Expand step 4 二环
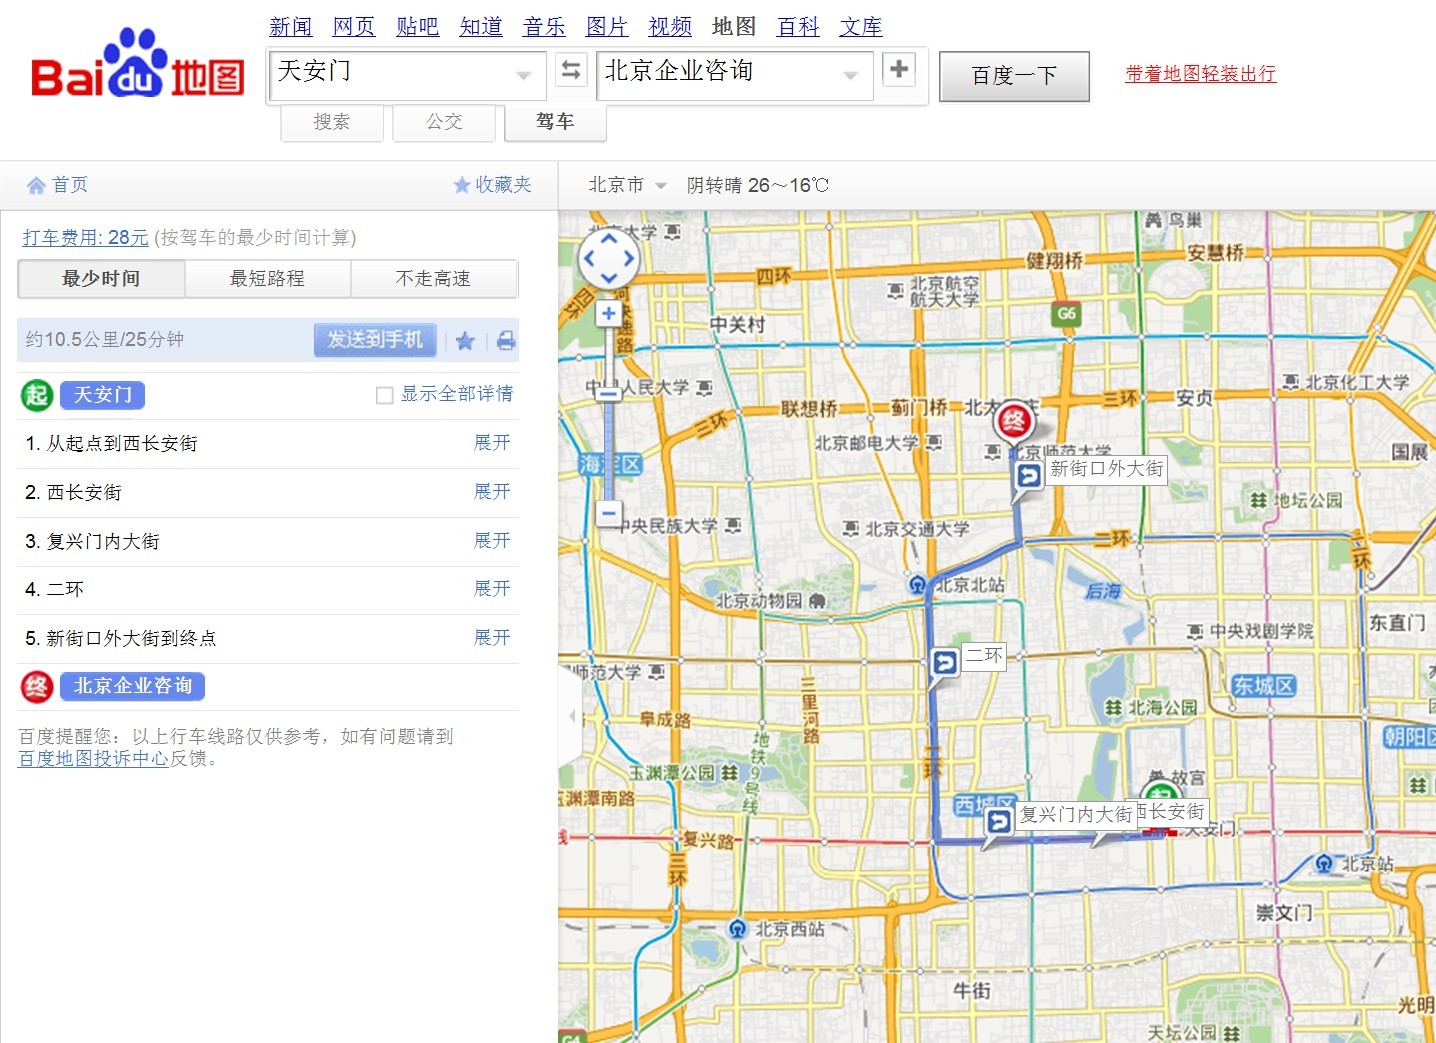Viewport: 1436px width, 1043px height. 492,589
